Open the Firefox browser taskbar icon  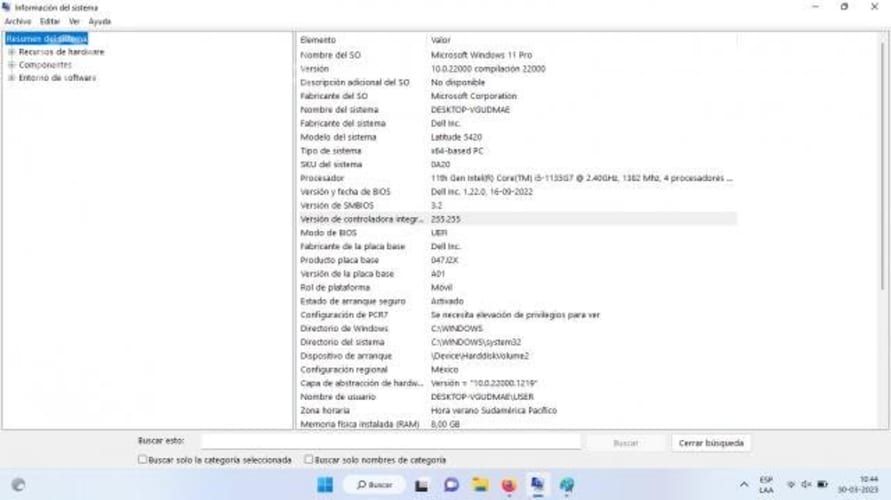point(509,485)
